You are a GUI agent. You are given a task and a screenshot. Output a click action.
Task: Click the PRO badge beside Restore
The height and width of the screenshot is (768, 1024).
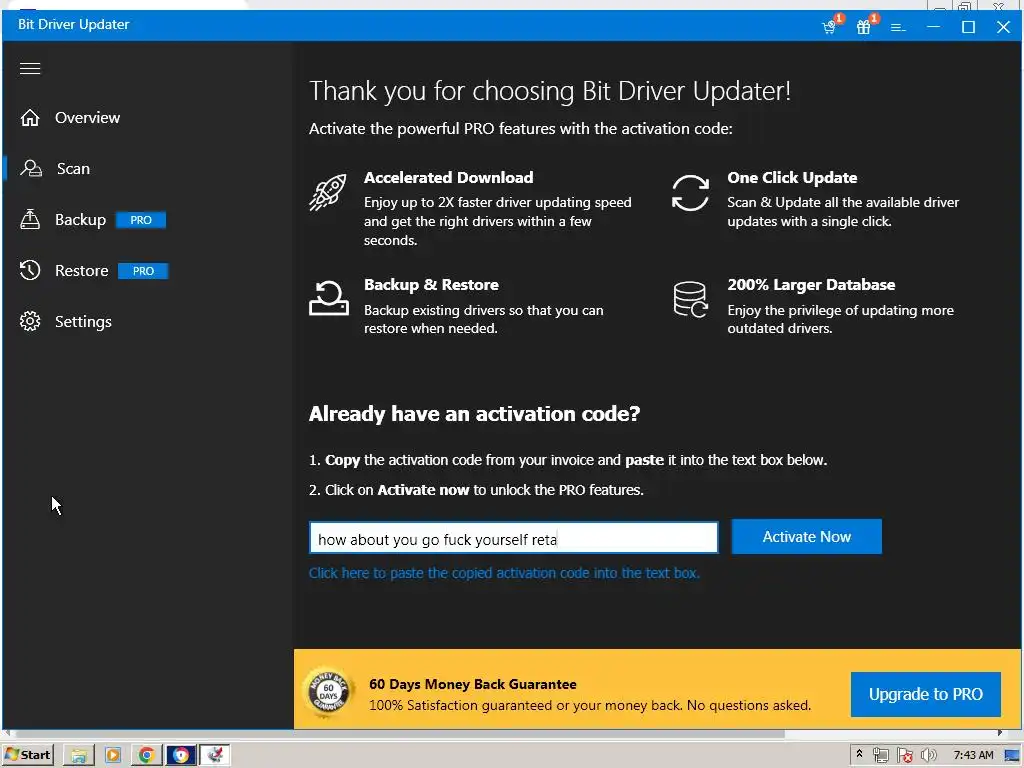(x=143, y=271)
